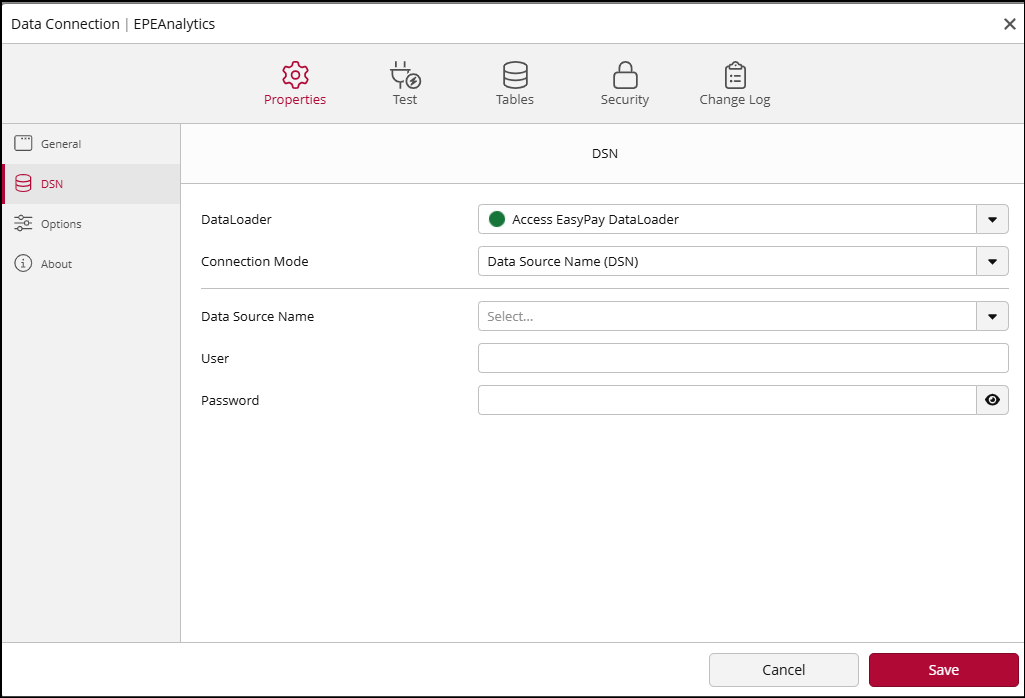Expand the DataLoader dropdown
Screen dimensions: 1025x698
[x=992, y=219]
